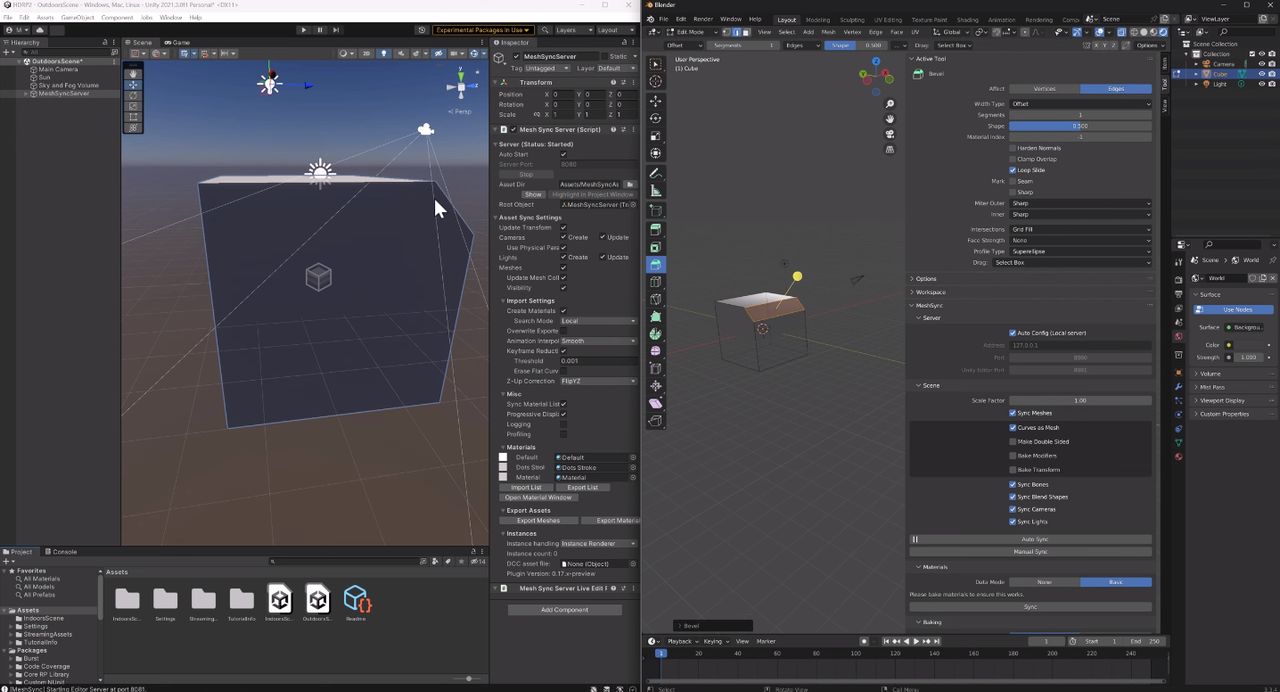
Task: Adjust the Bevel Shape slider
Action: [1080, 126]
